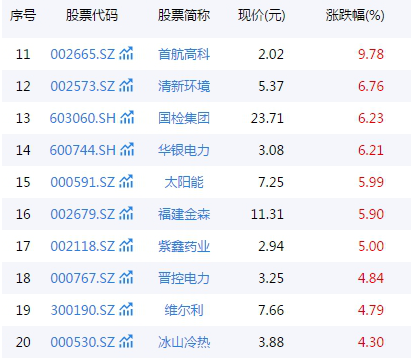This screenshot has width=414, height=360.
Task: Open chart icon beside 000591.SZ
Action: point(126,181)
